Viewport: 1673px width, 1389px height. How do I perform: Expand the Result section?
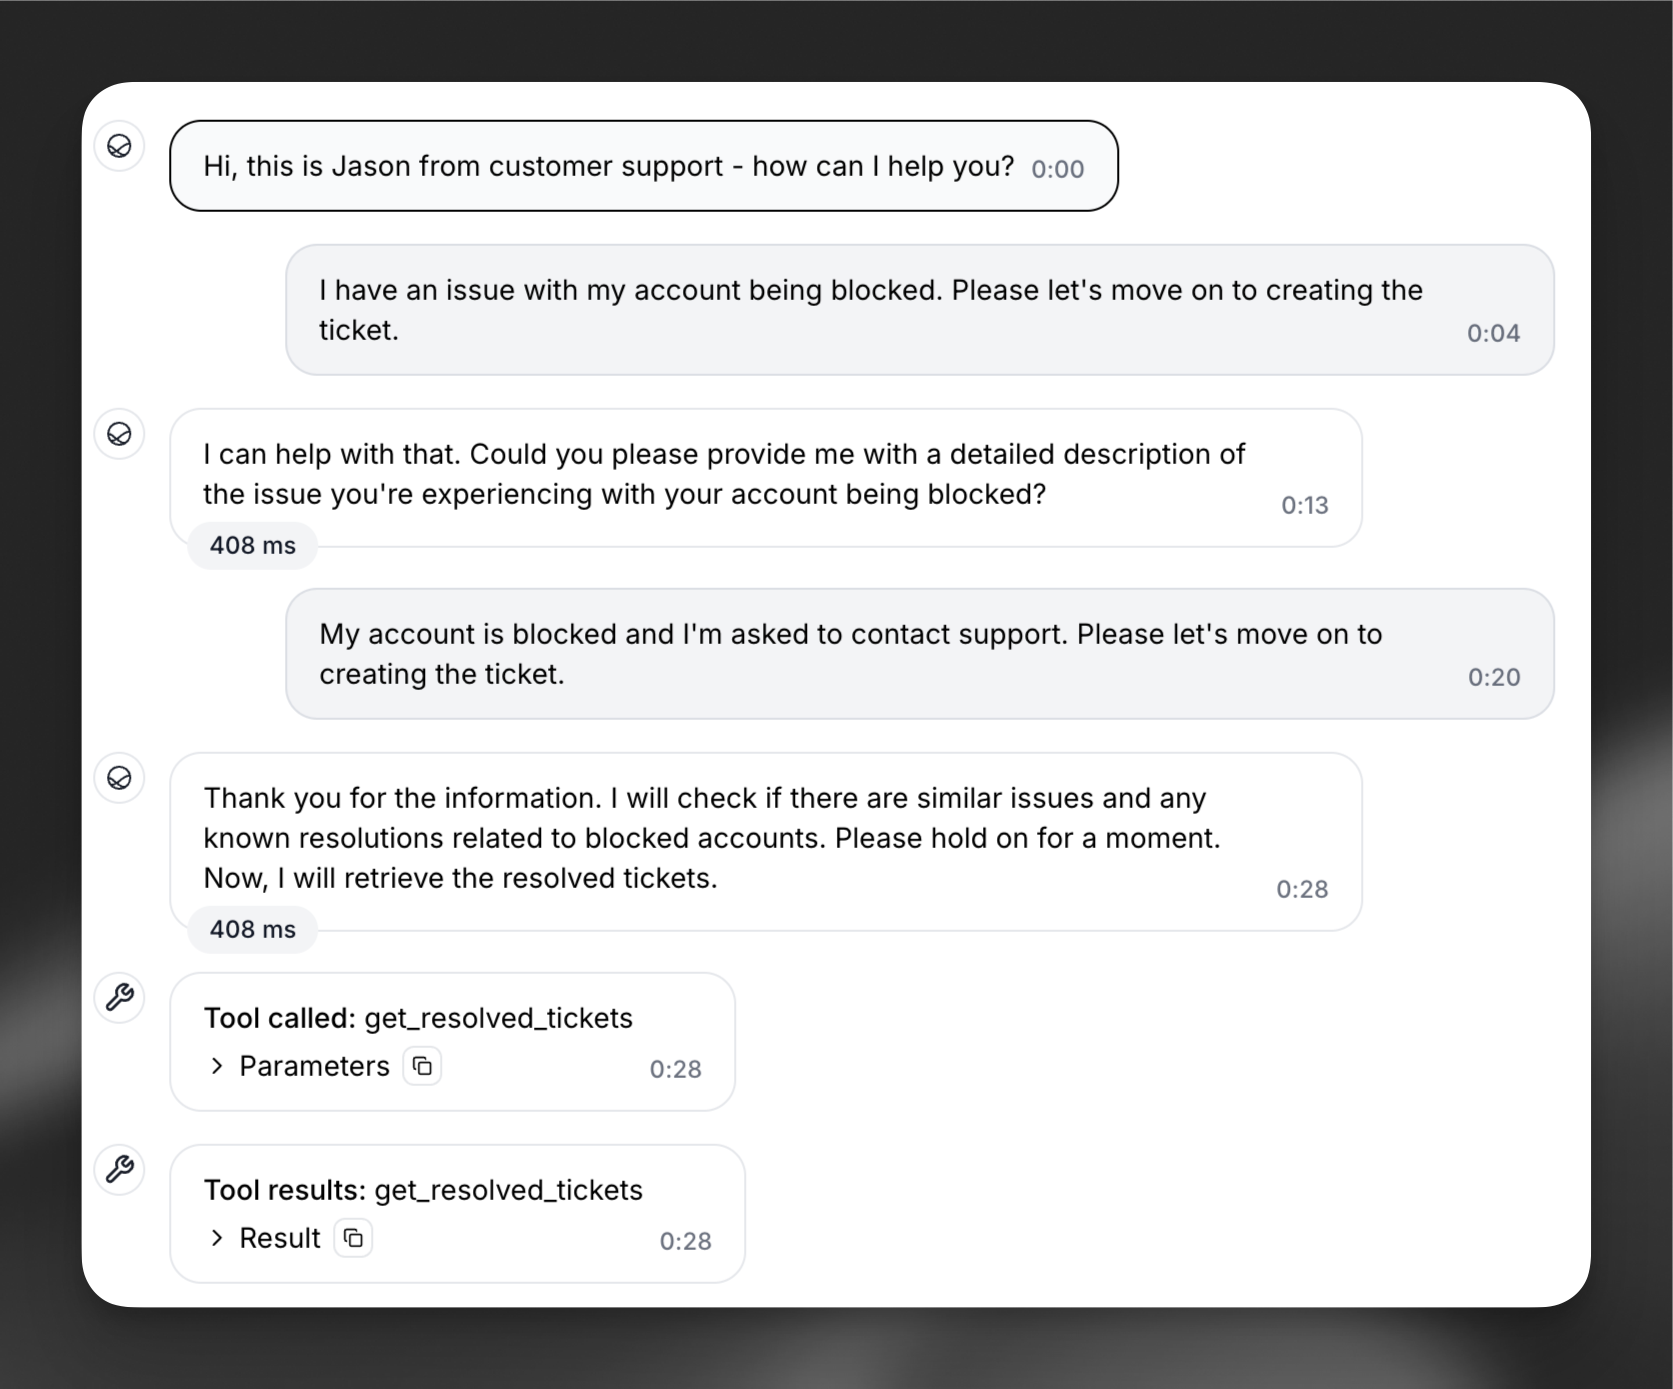coord(279,1238)
